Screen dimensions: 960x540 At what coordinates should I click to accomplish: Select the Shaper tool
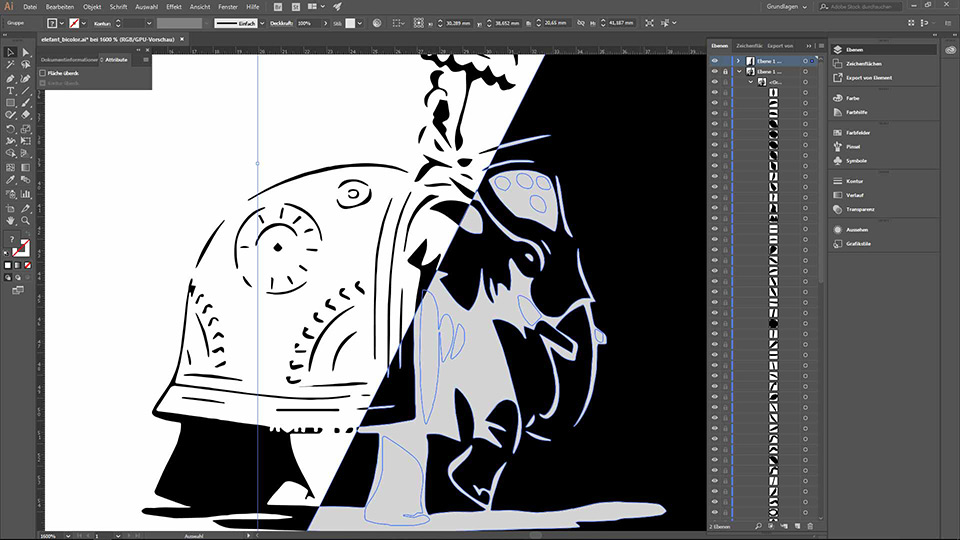click(x=10, y=115)
